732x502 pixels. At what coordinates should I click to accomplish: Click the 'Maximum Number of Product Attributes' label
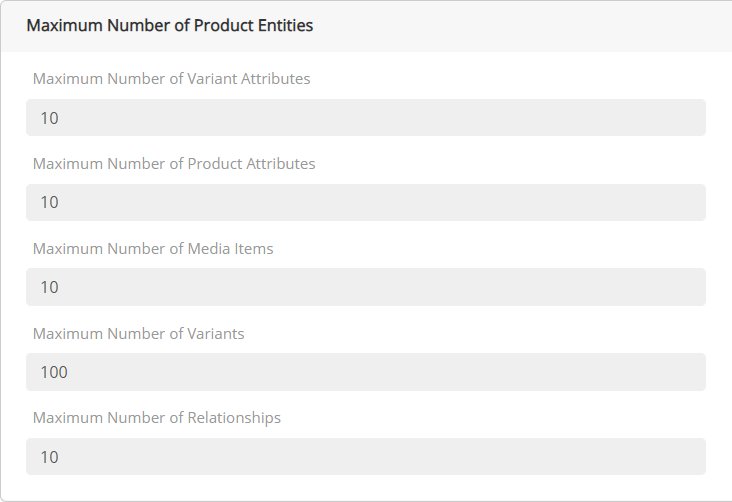pos(174,164)
